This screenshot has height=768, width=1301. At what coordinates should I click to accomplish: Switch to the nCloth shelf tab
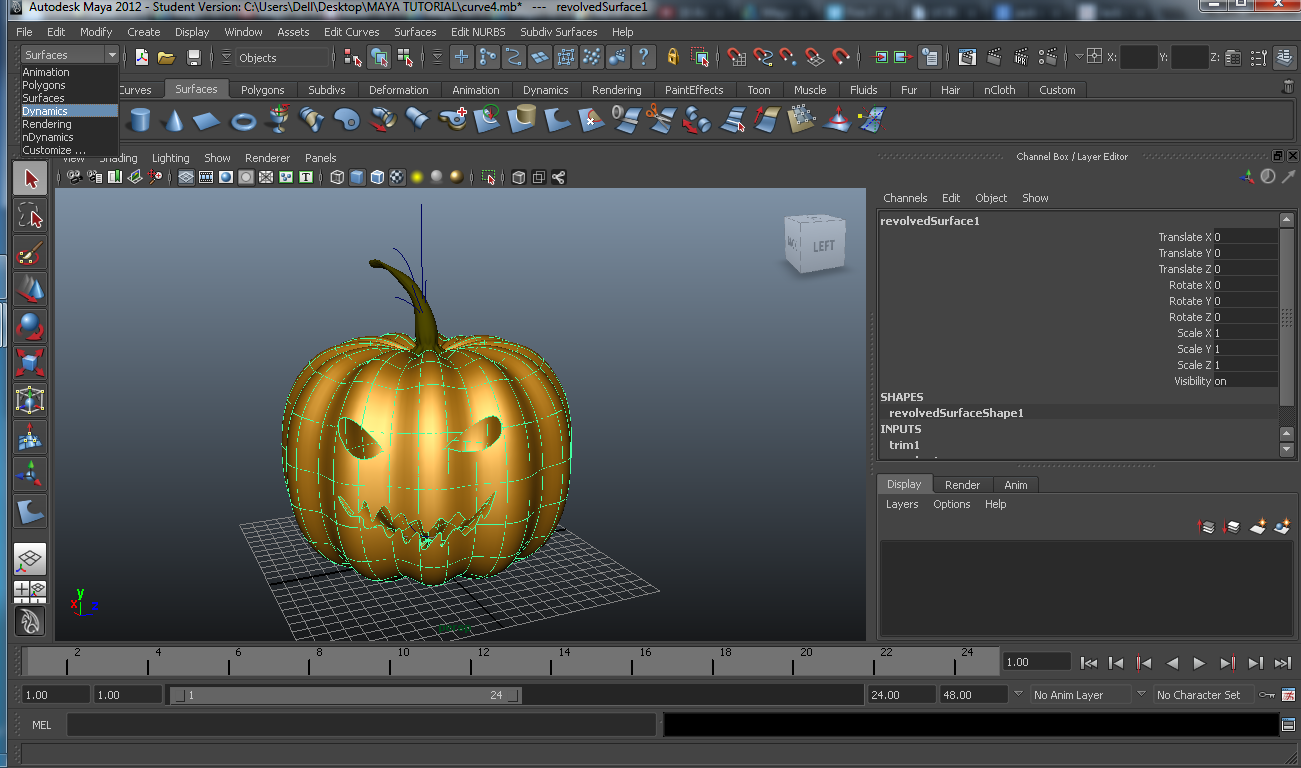[999, 90]
